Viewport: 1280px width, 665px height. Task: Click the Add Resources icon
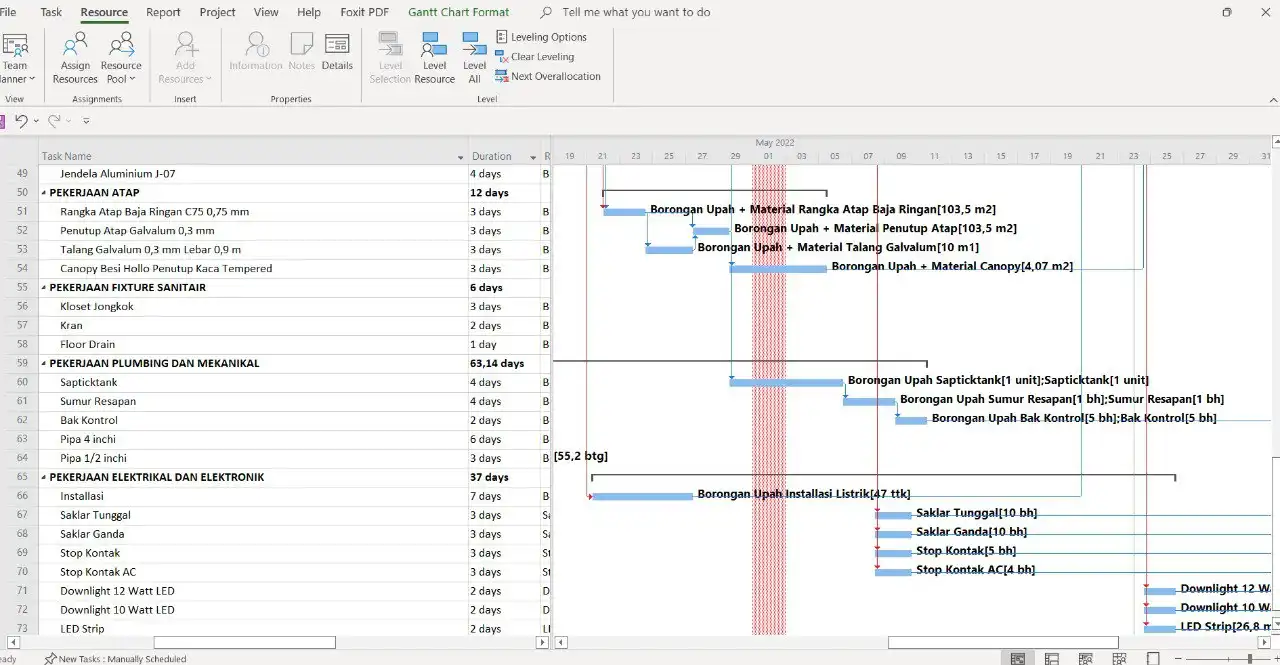[185, 58]
